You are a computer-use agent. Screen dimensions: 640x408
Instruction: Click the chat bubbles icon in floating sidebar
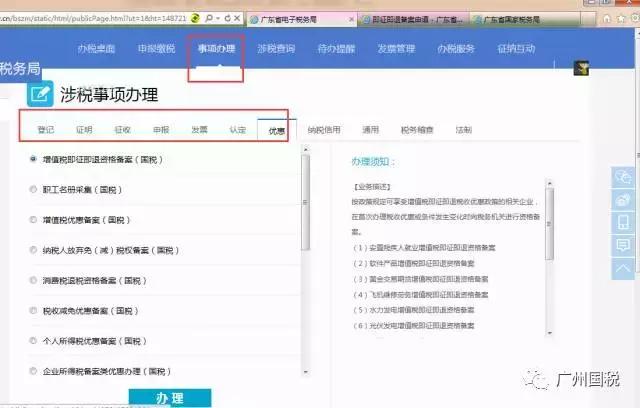pyautogui.click(x=623, y=177)
